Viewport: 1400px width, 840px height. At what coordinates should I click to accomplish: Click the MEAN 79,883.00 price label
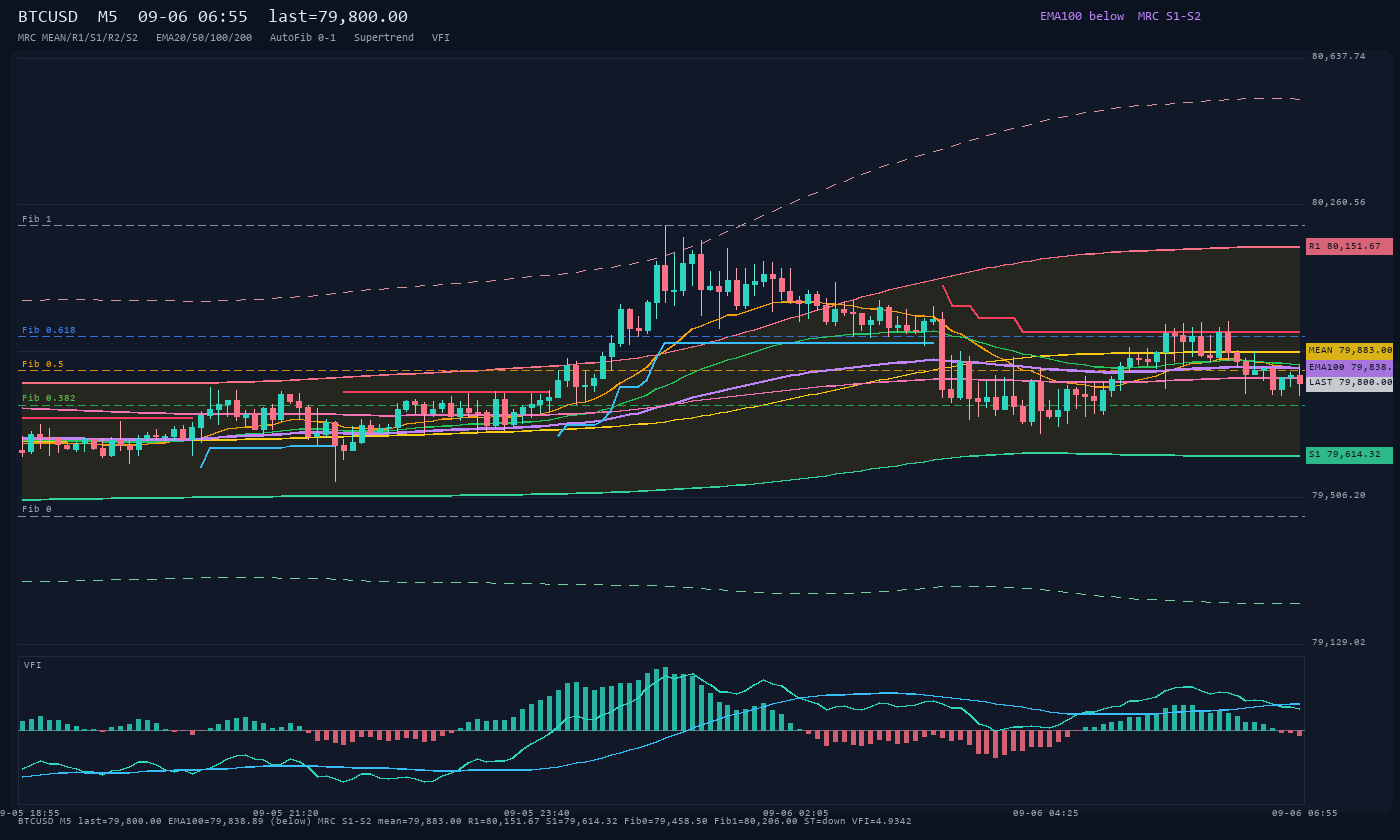pyautogui.click(x=1349, y=350)
